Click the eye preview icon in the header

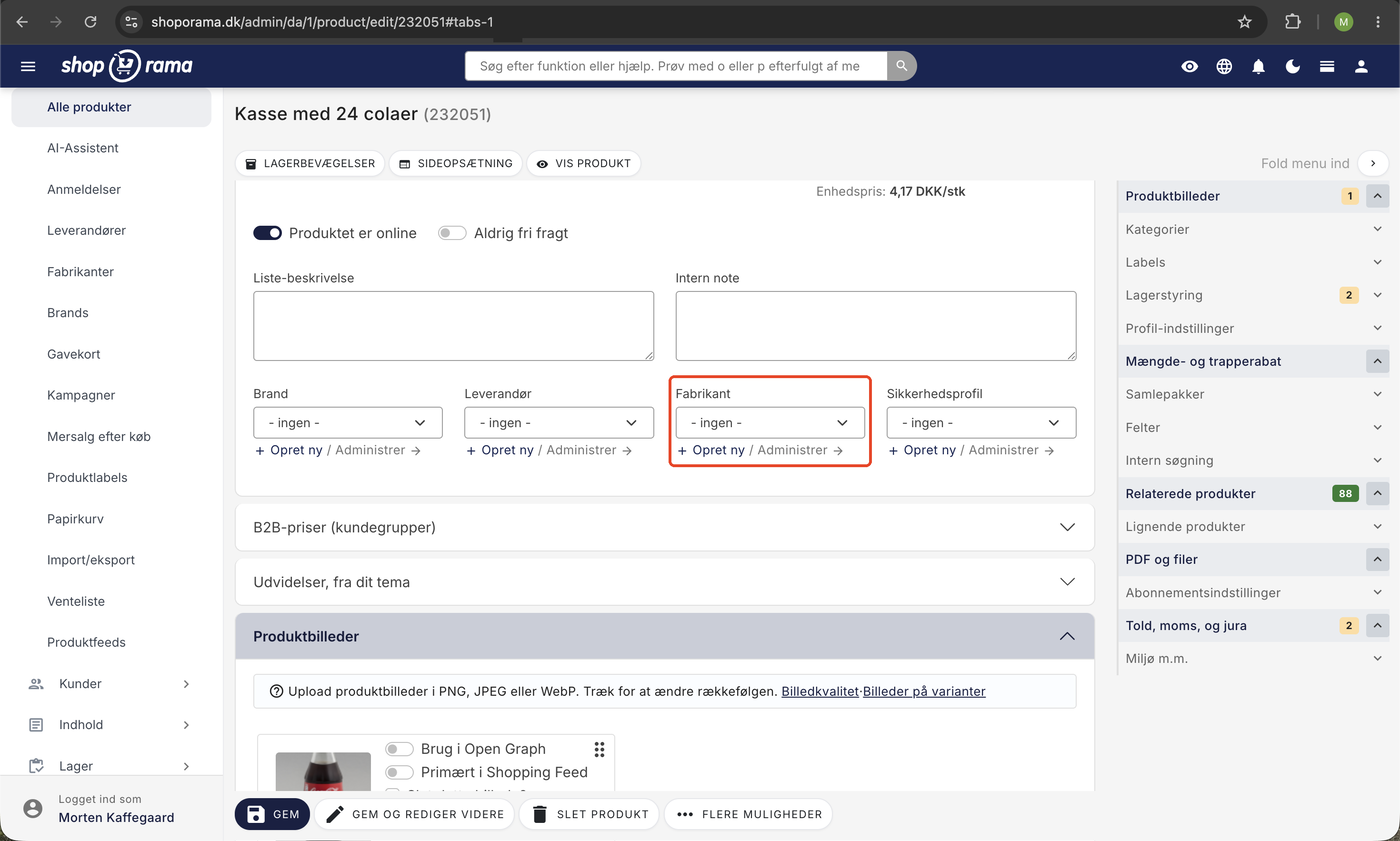(1189, 66)
